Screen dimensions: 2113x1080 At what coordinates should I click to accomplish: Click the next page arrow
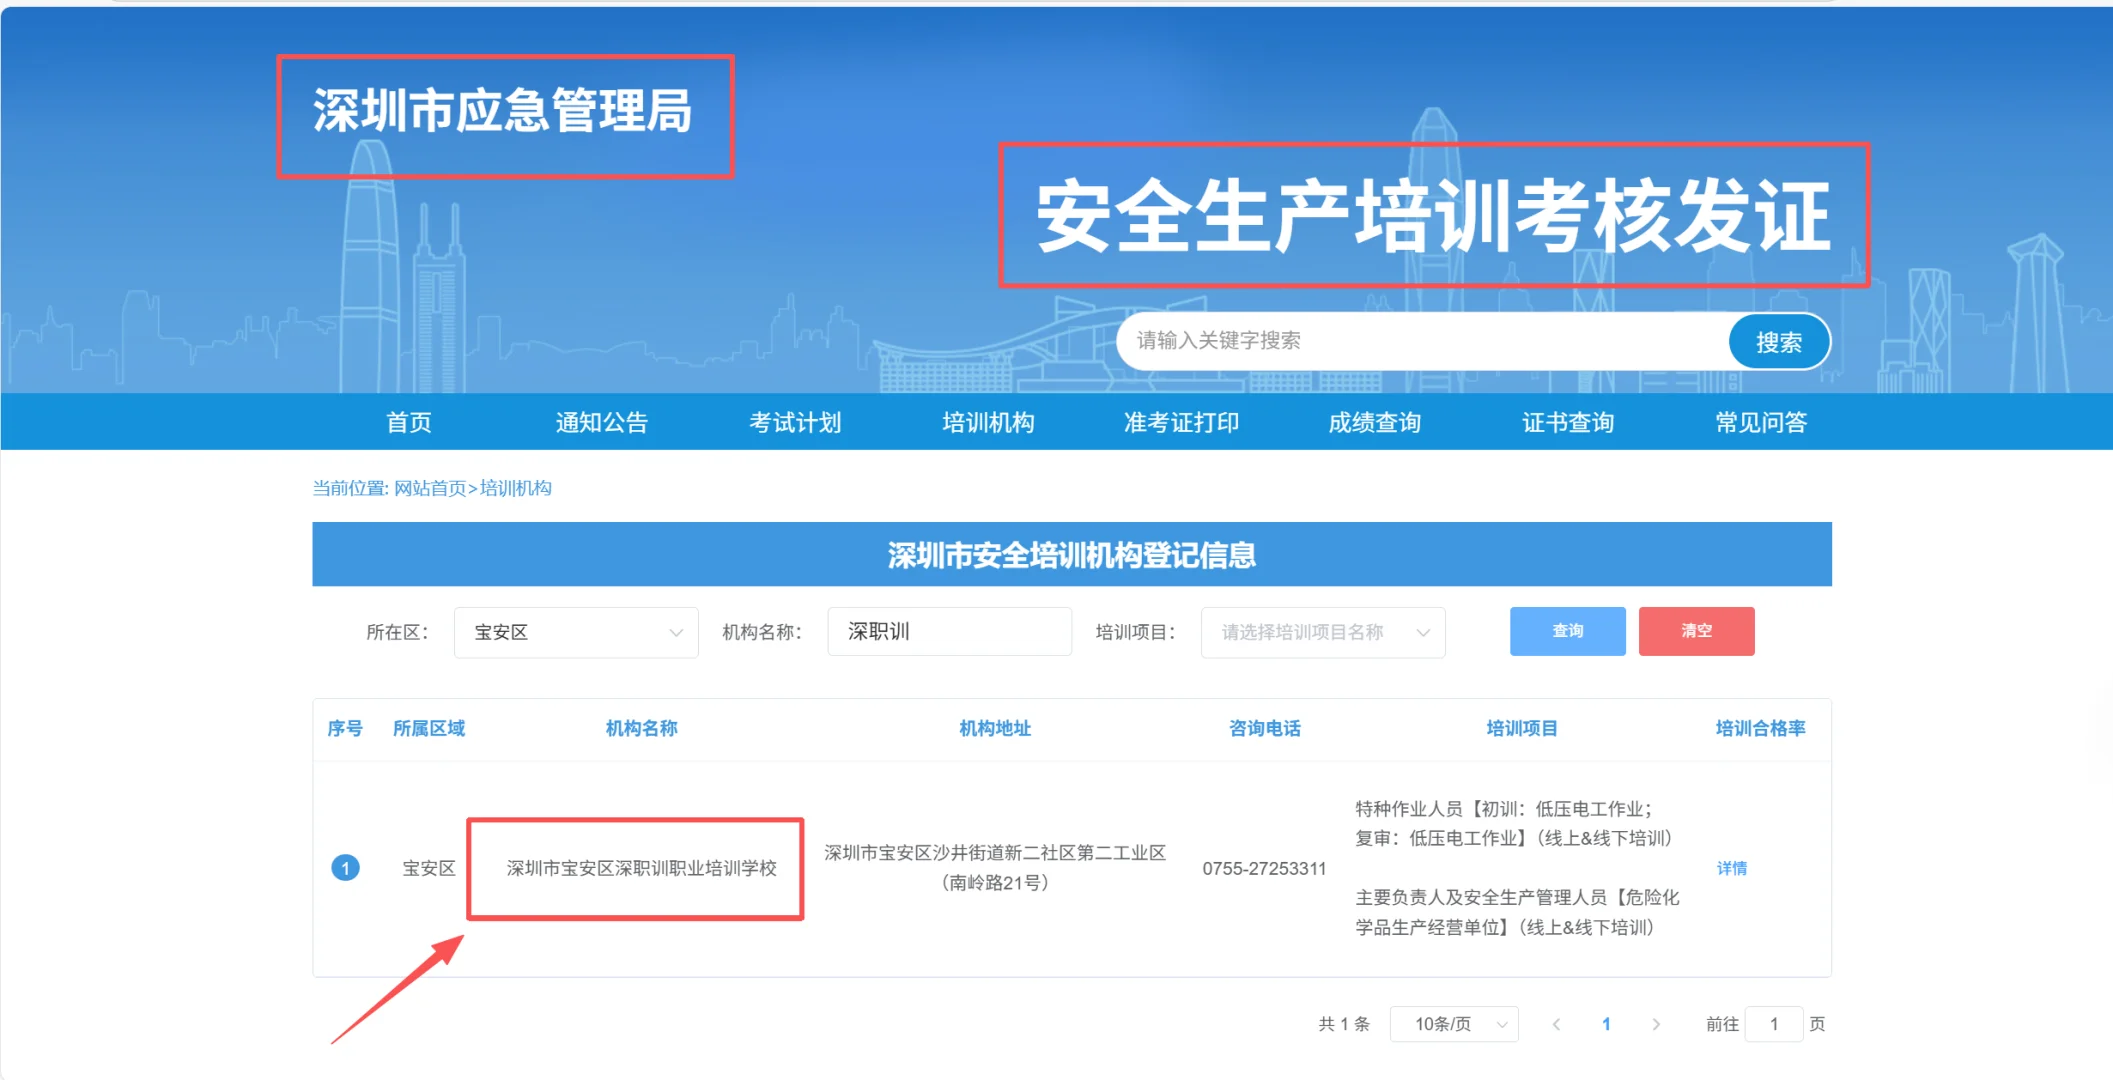pyautogui.click(x=1656, y=1023)
